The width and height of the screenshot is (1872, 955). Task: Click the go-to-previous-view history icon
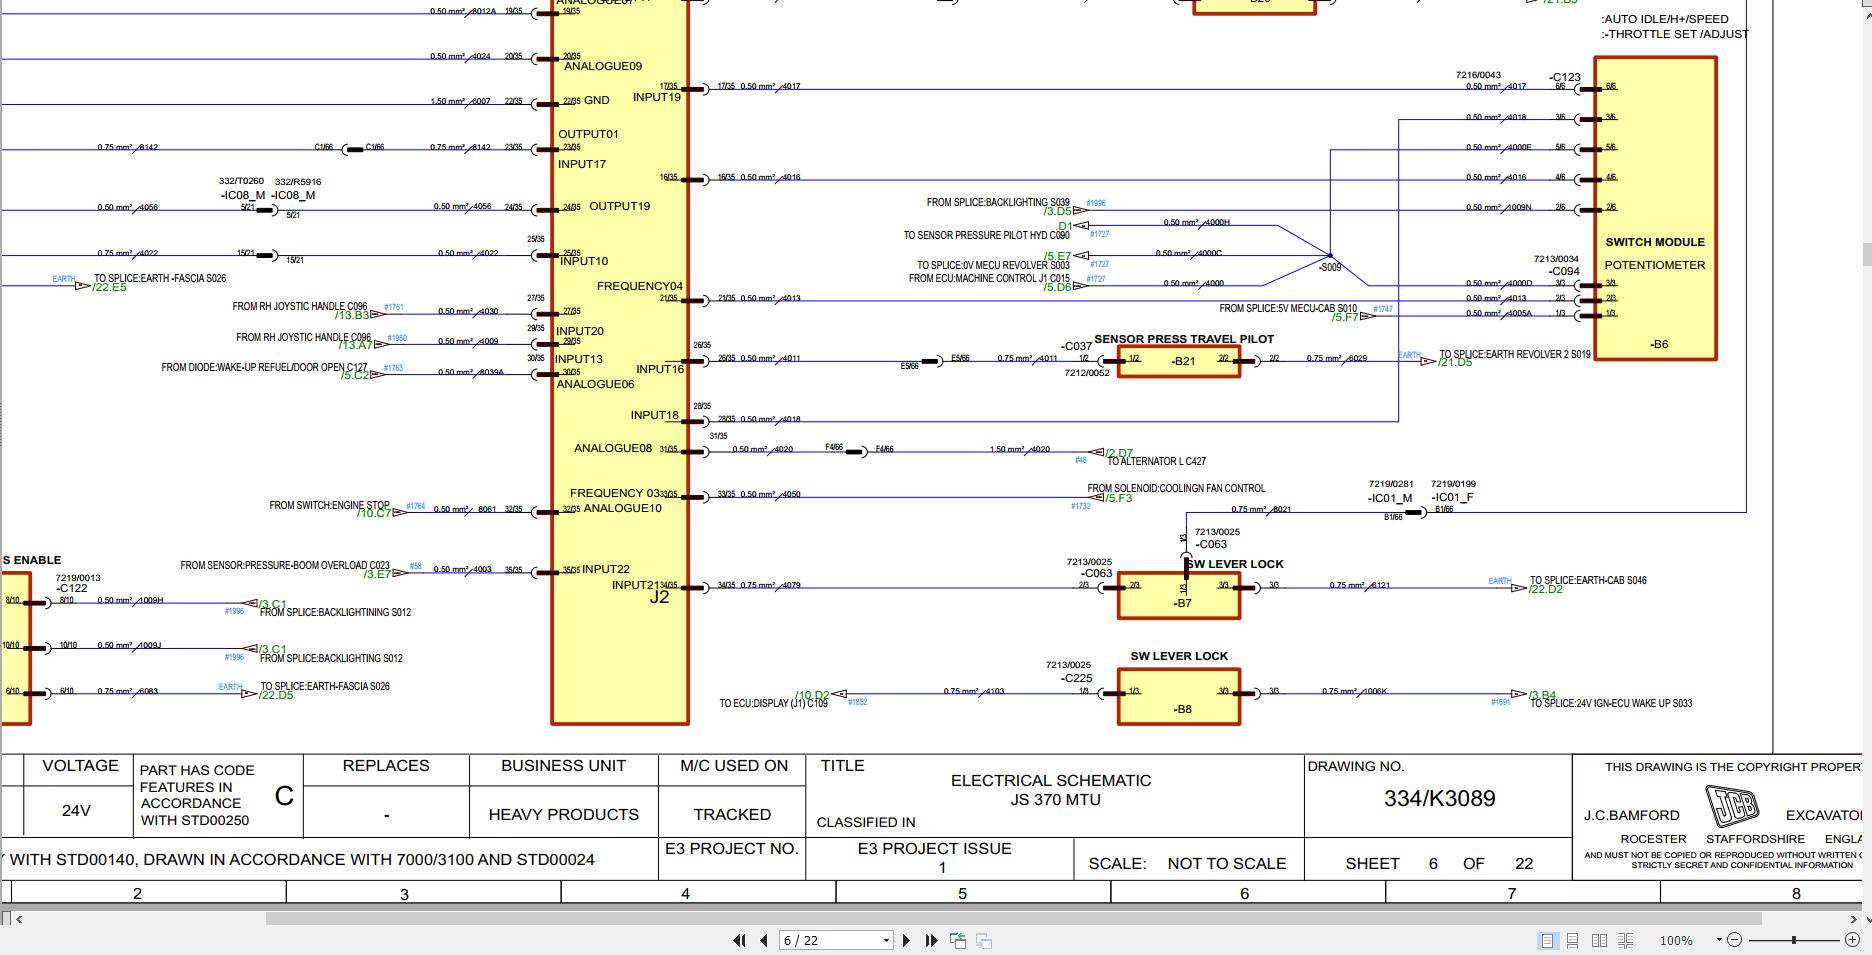(956, 940)
